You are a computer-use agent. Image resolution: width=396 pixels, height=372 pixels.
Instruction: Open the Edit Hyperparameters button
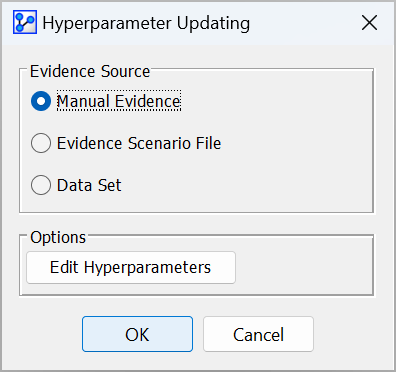pos(131,268)
